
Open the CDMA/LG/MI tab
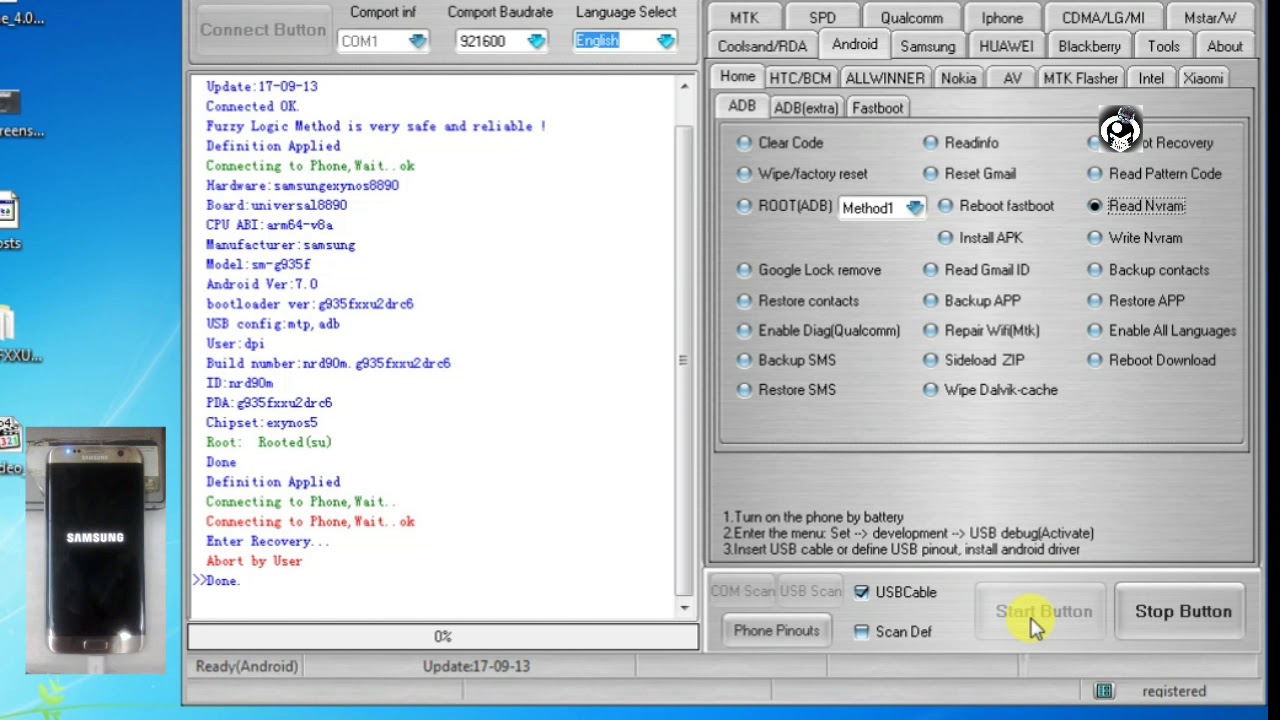1103,18
